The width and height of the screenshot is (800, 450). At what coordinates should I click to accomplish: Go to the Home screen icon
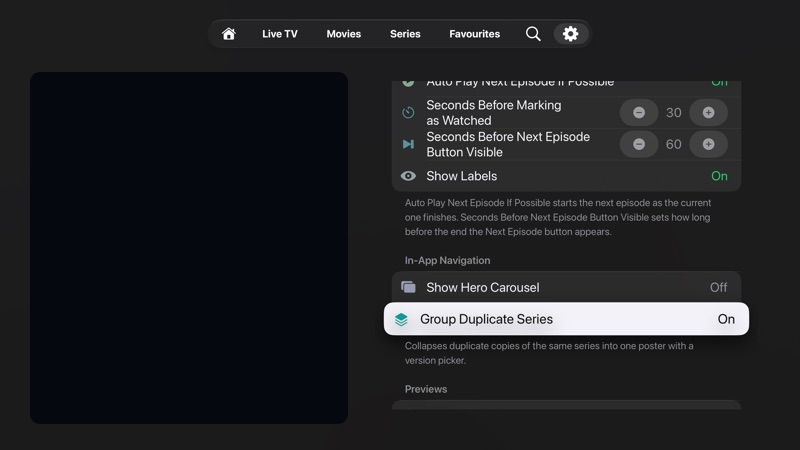(x=229, y=34)
